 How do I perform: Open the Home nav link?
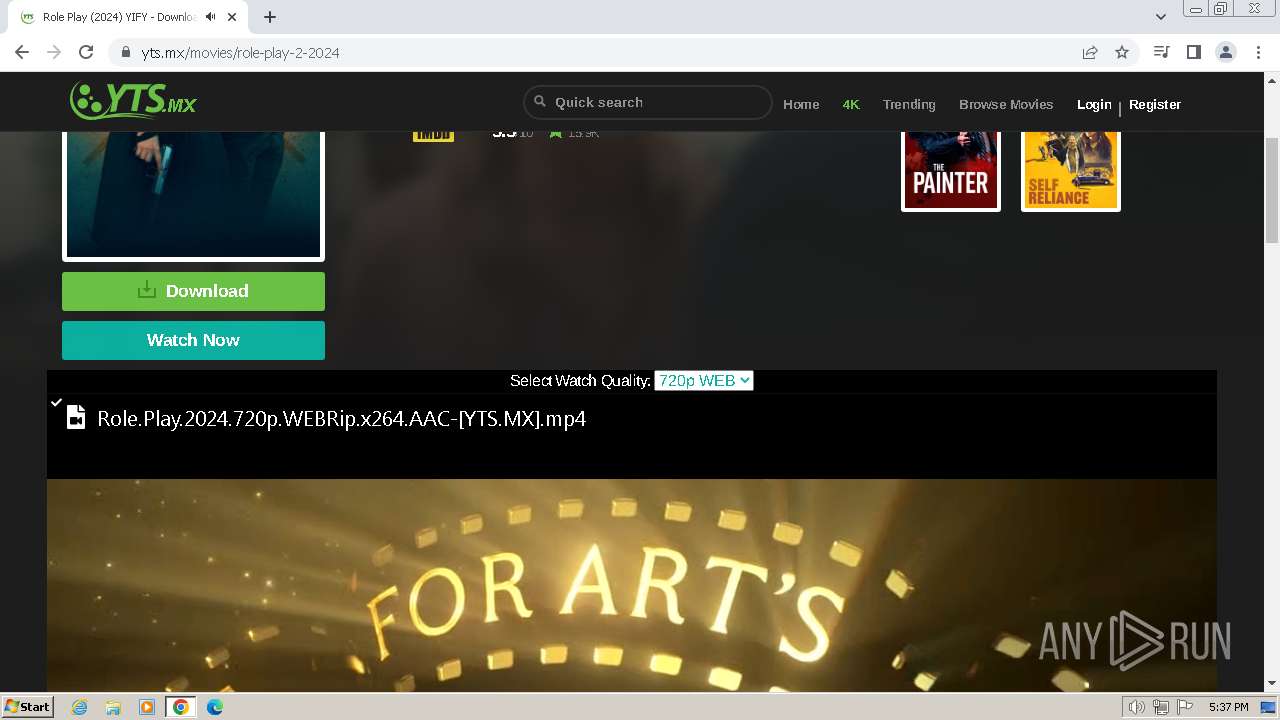(801, 104)
